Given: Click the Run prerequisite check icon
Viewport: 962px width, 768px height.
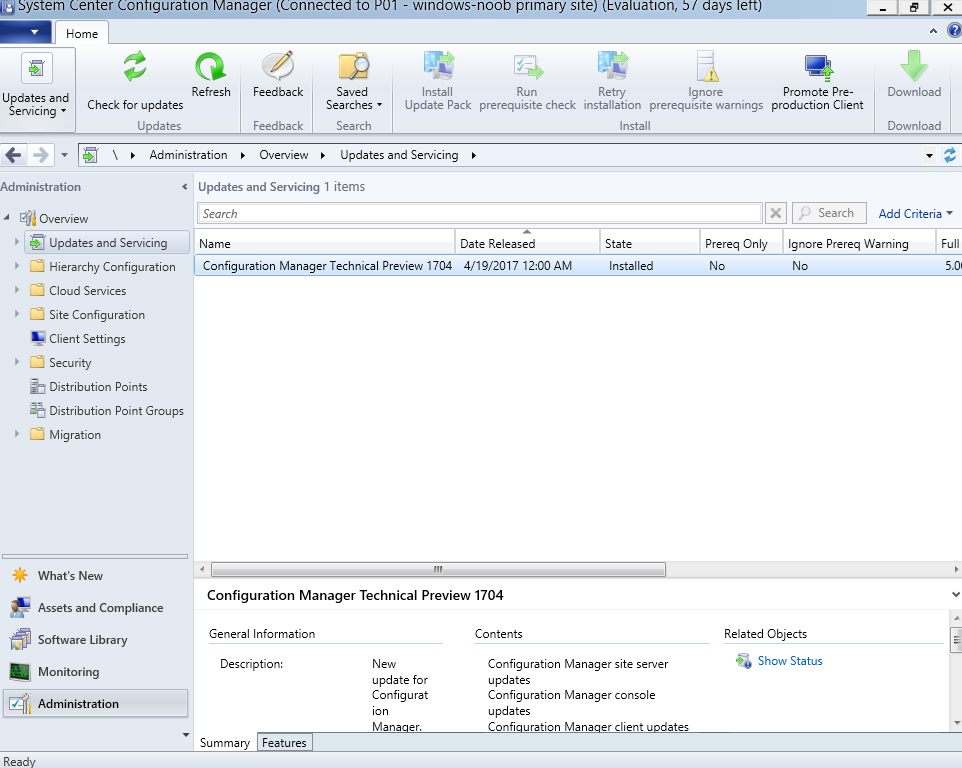Looking at the screenshot, I should (x=528, y=67).
